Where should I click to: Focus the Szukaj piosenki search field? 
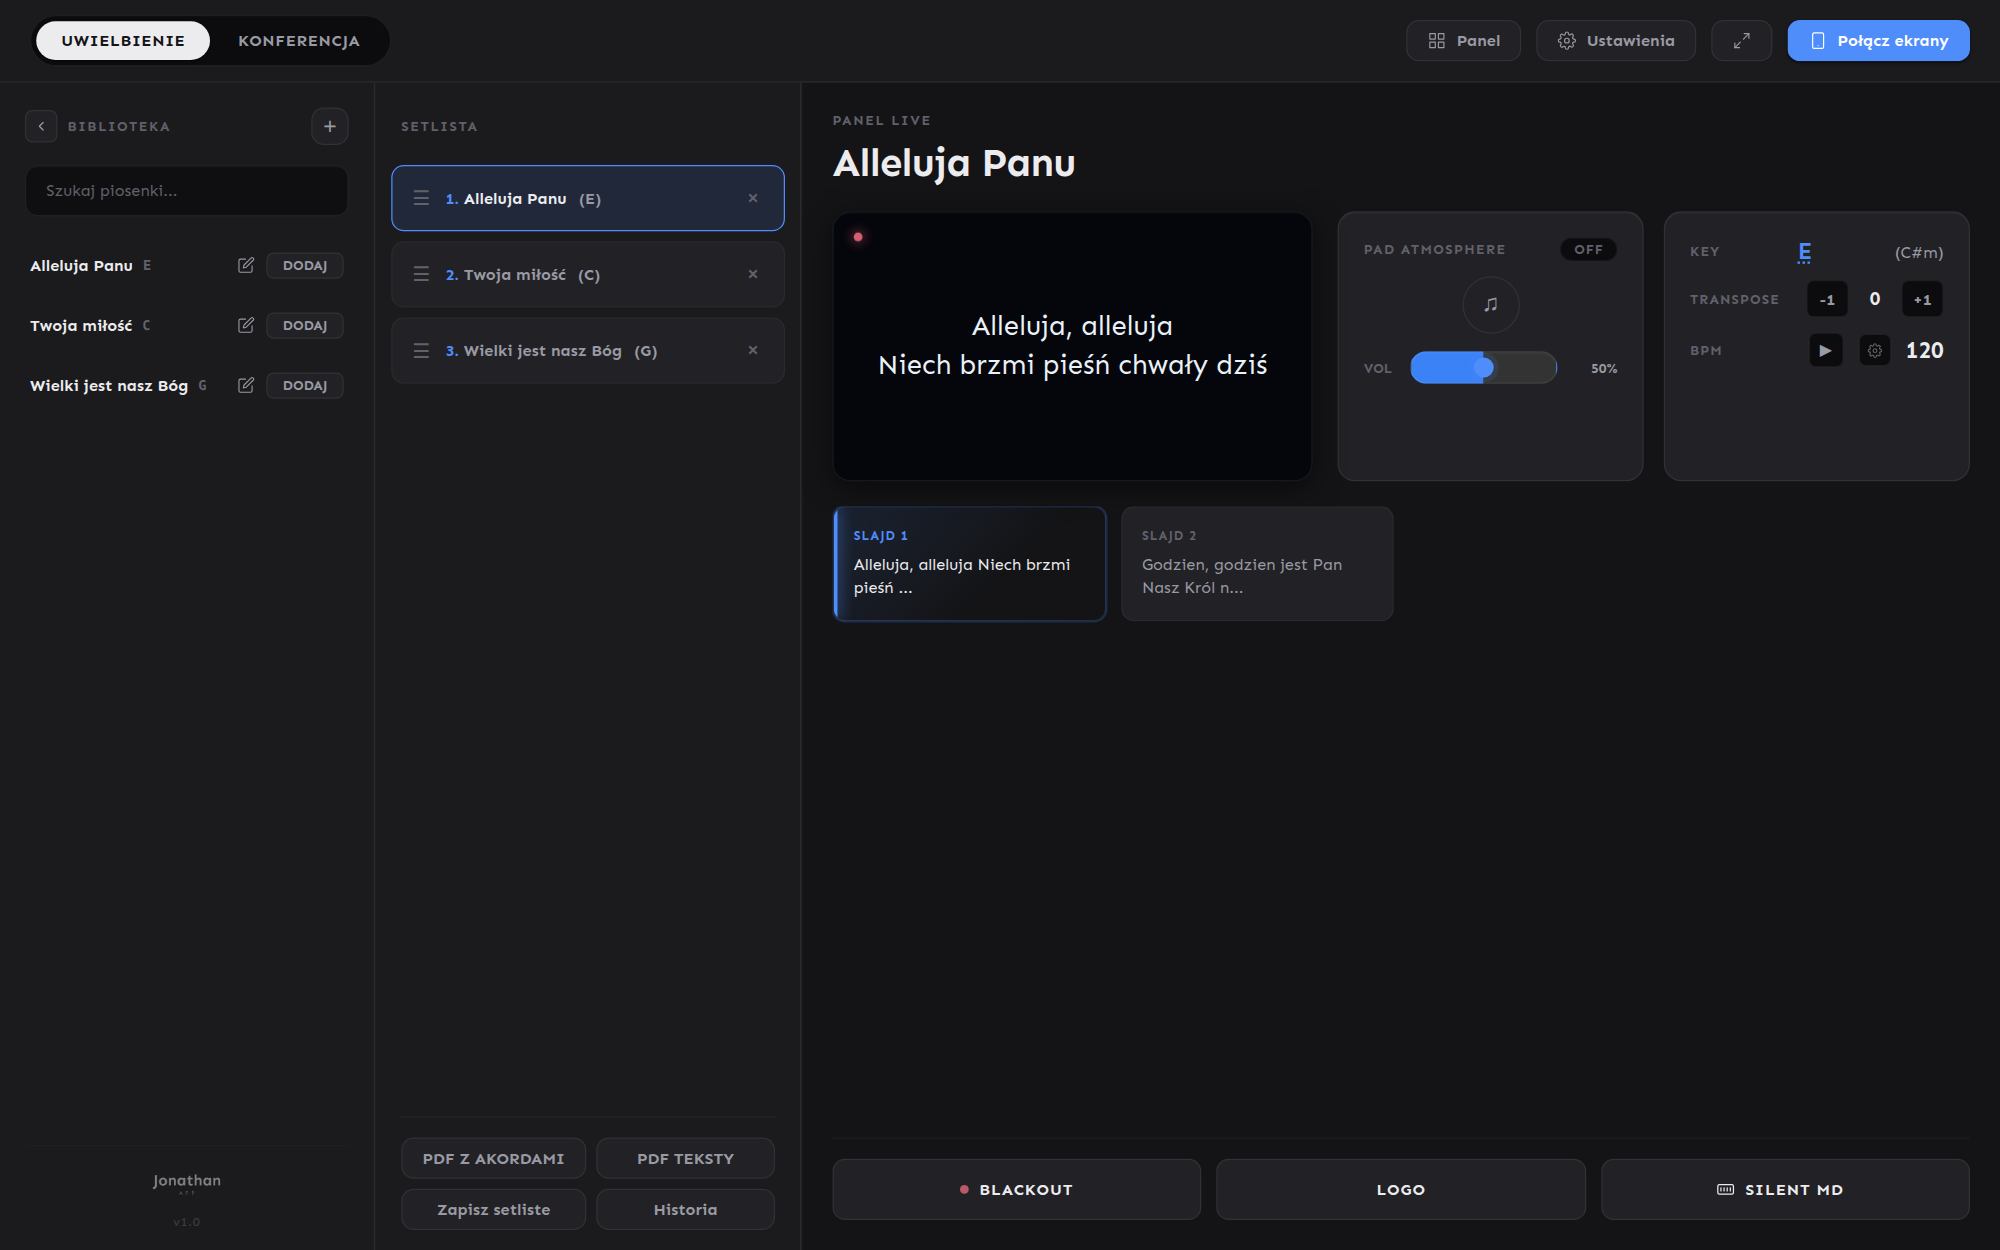[187, 190]
